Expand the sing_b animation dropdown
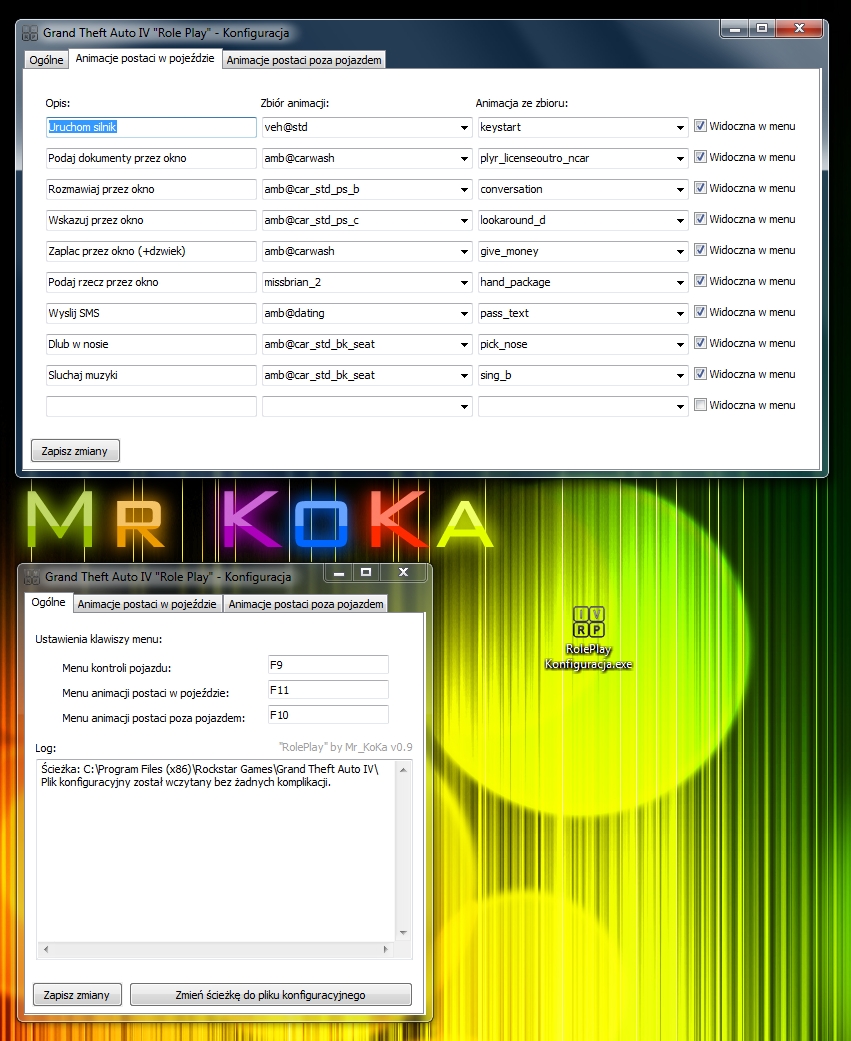 (x=680, y=375)
